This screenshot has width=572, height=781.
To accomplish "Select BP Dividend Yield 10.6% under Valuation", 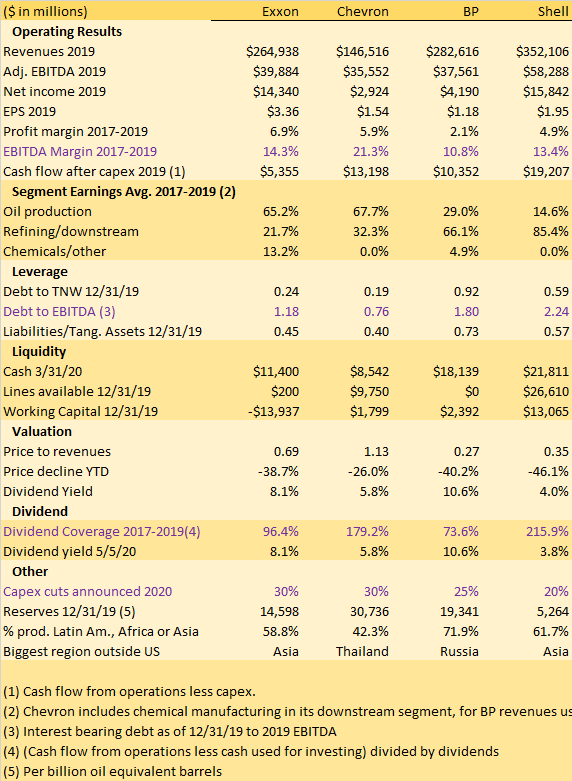I will 461,492.
